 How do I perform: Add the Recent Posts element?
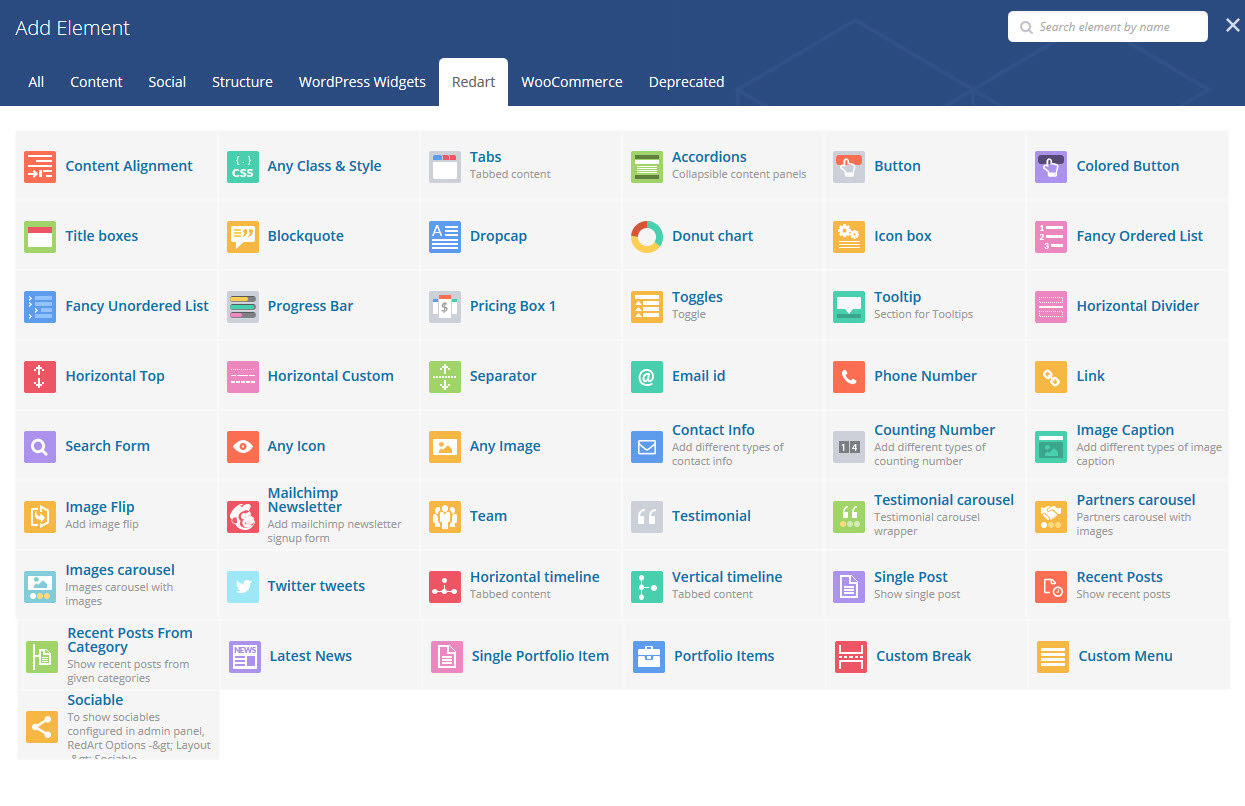tap(1127, 587)
